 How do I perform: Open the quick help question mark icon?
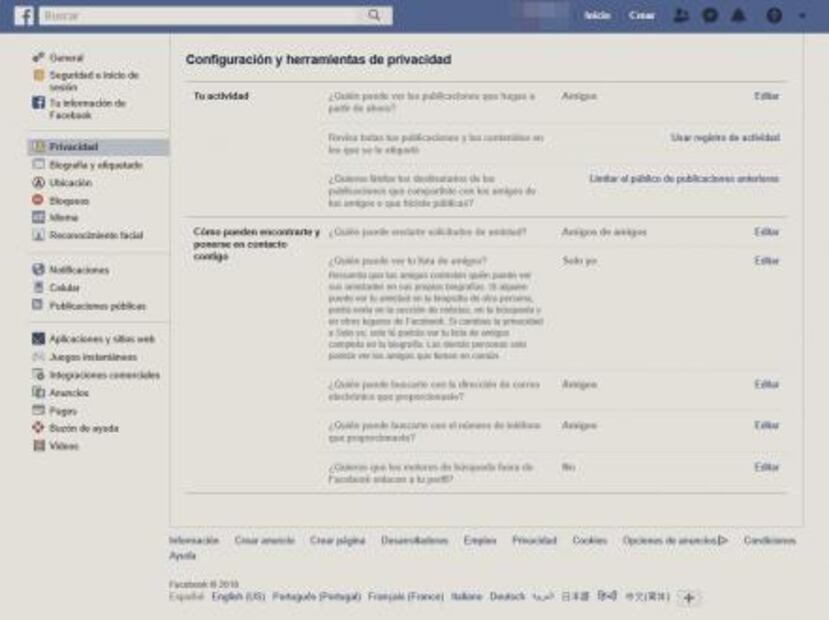(x=776, y=14)
